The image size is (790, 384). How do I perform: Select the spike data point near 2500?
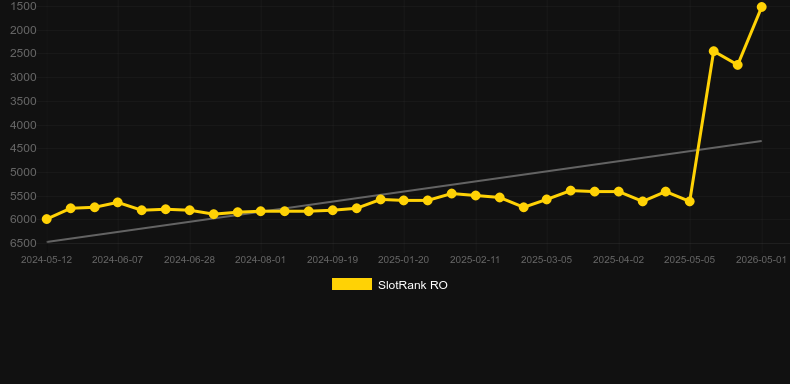tap(713, 51)
